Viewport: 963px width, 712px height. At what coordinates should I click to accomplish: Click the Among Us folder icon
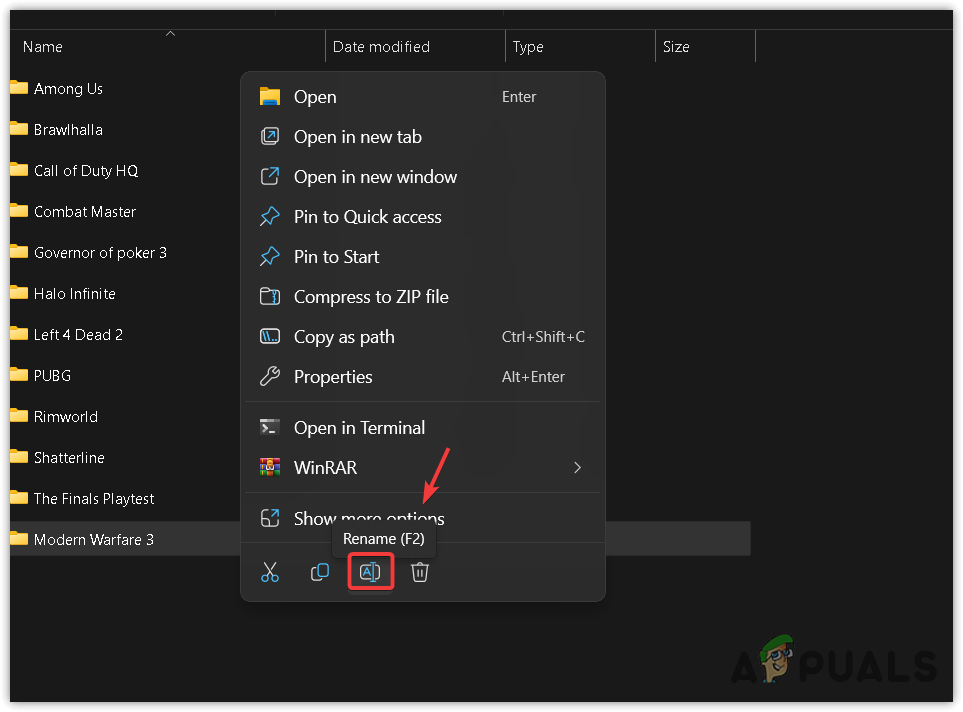coord(19,88)
